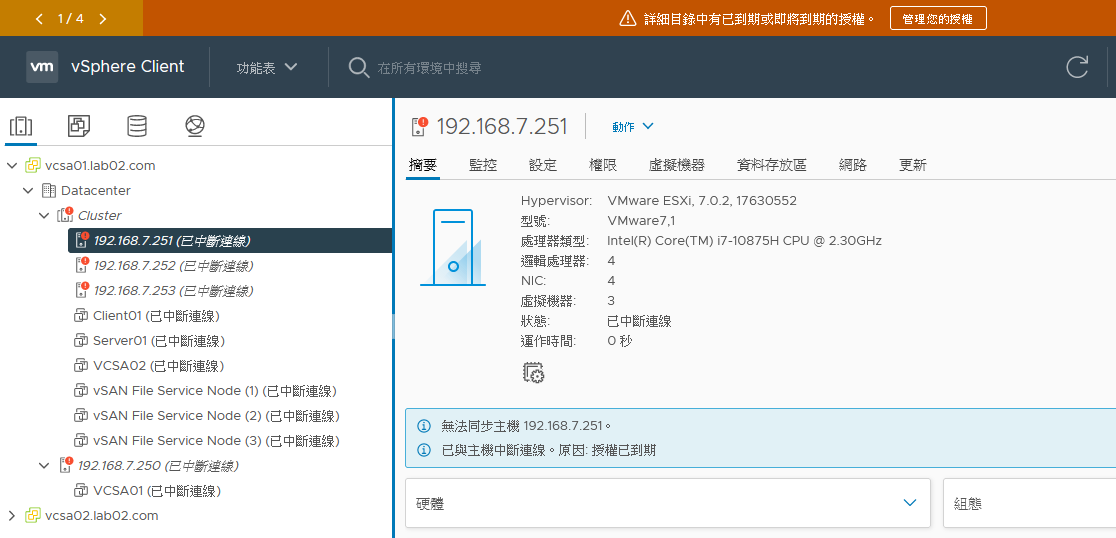1116x538 pixels.
Task: Open the Hosts and Clusters inventory view
Action: (x=21, y=127)
